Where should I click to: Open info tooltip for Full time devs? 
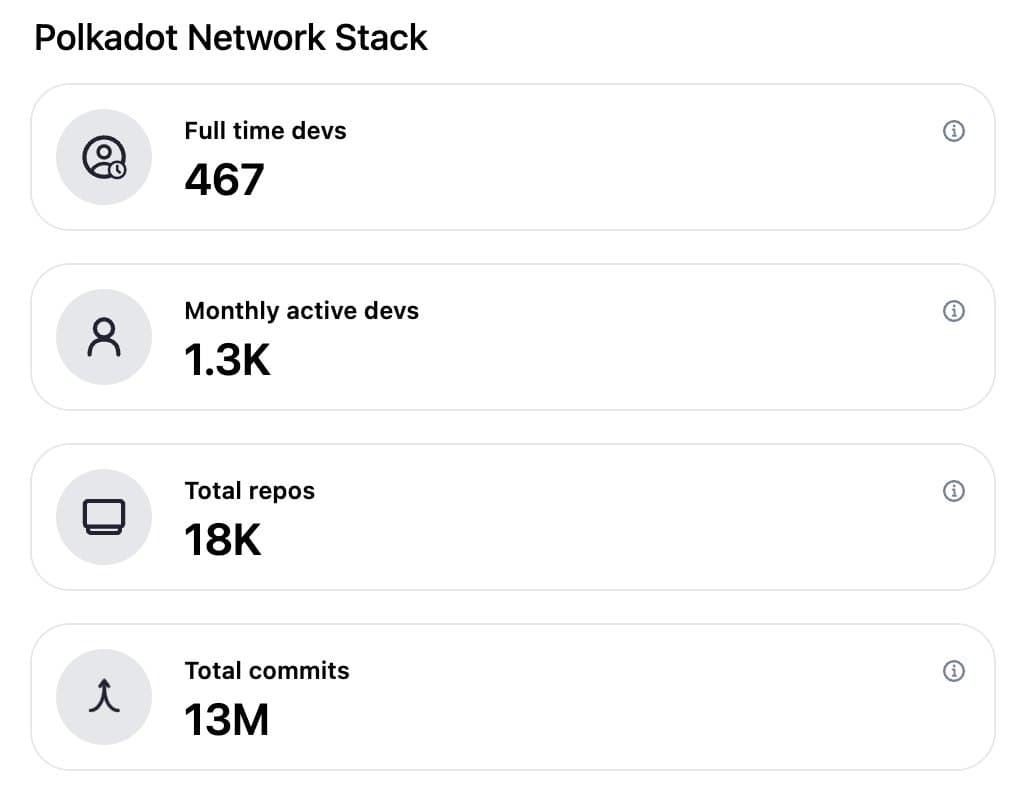tap(954, 131)
